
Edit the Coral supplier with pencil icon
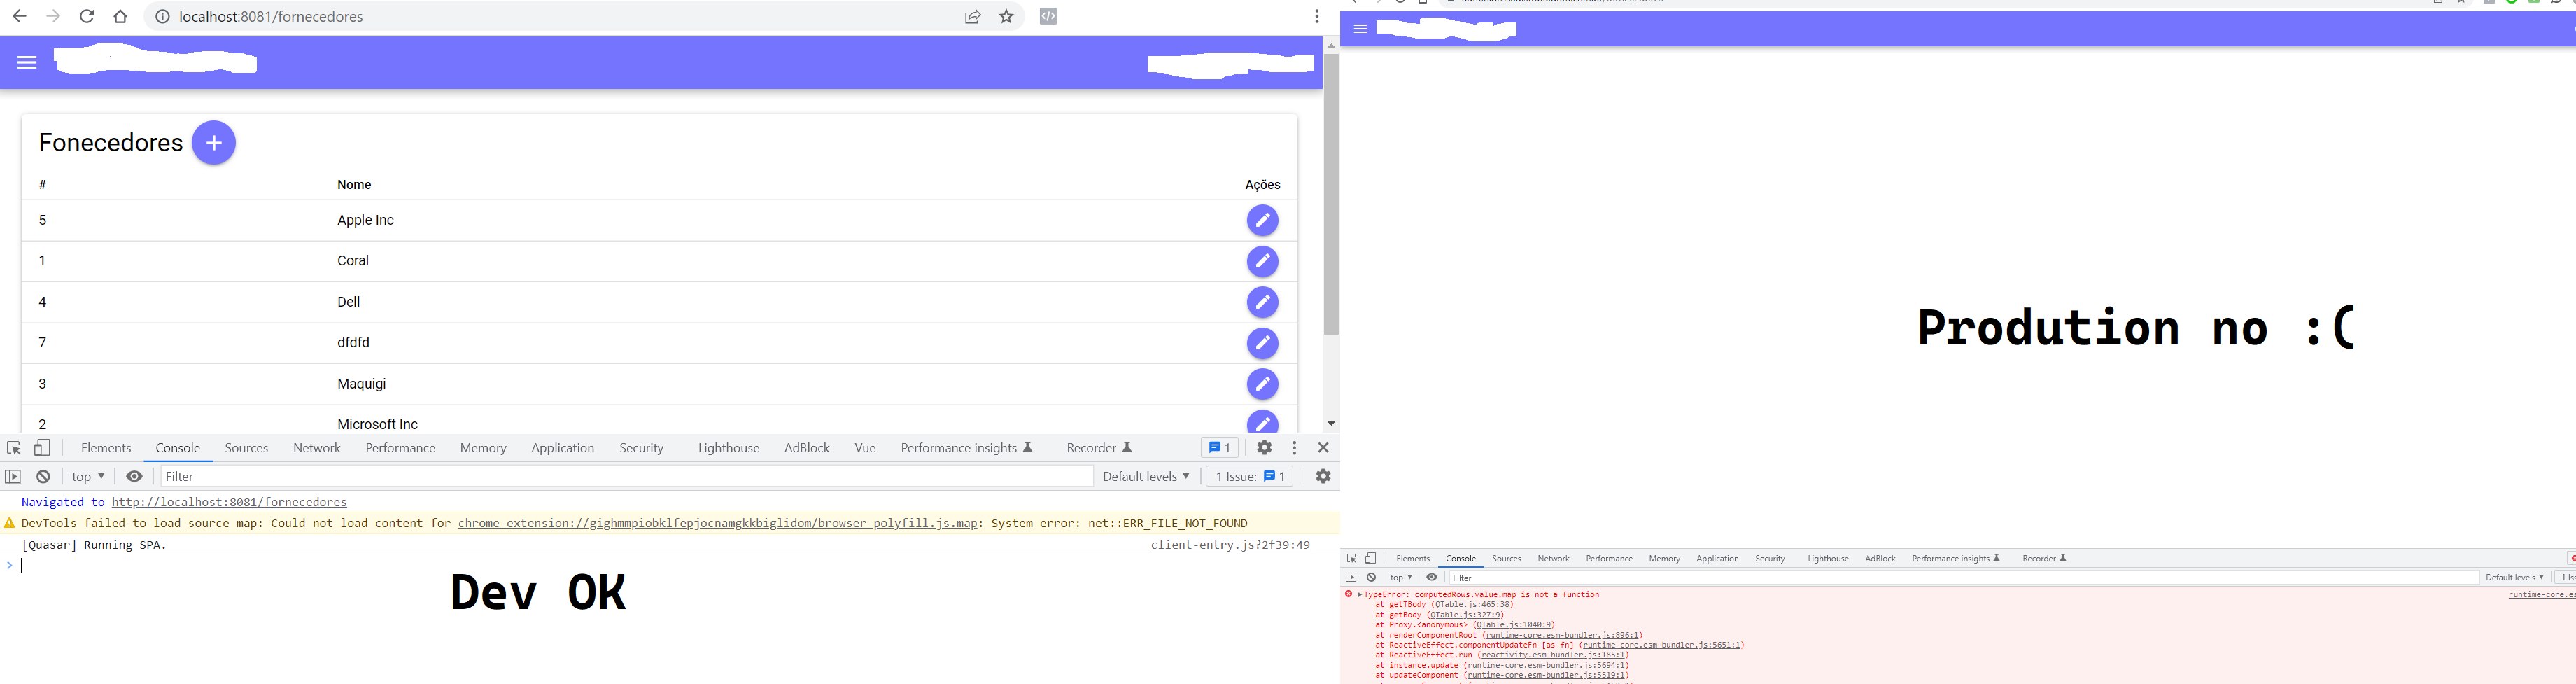(x=1262, y=261)
